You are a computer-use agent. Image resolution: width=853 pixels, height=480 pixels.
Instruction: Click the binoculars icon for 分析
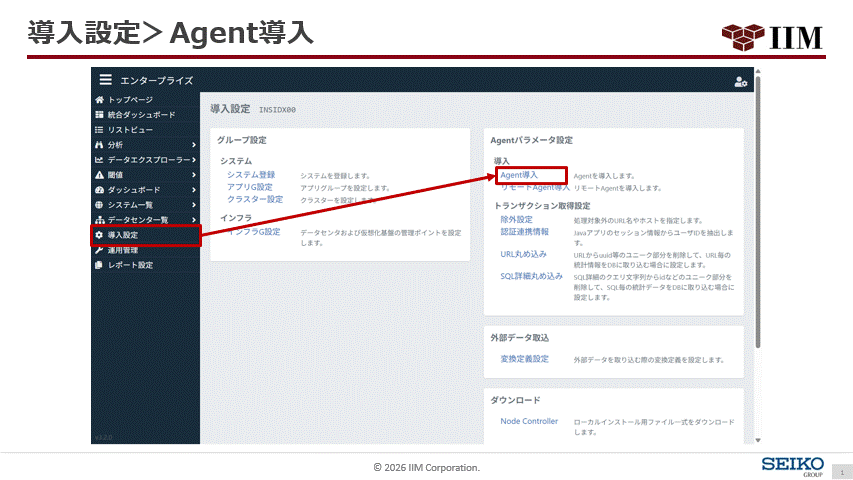99,145
